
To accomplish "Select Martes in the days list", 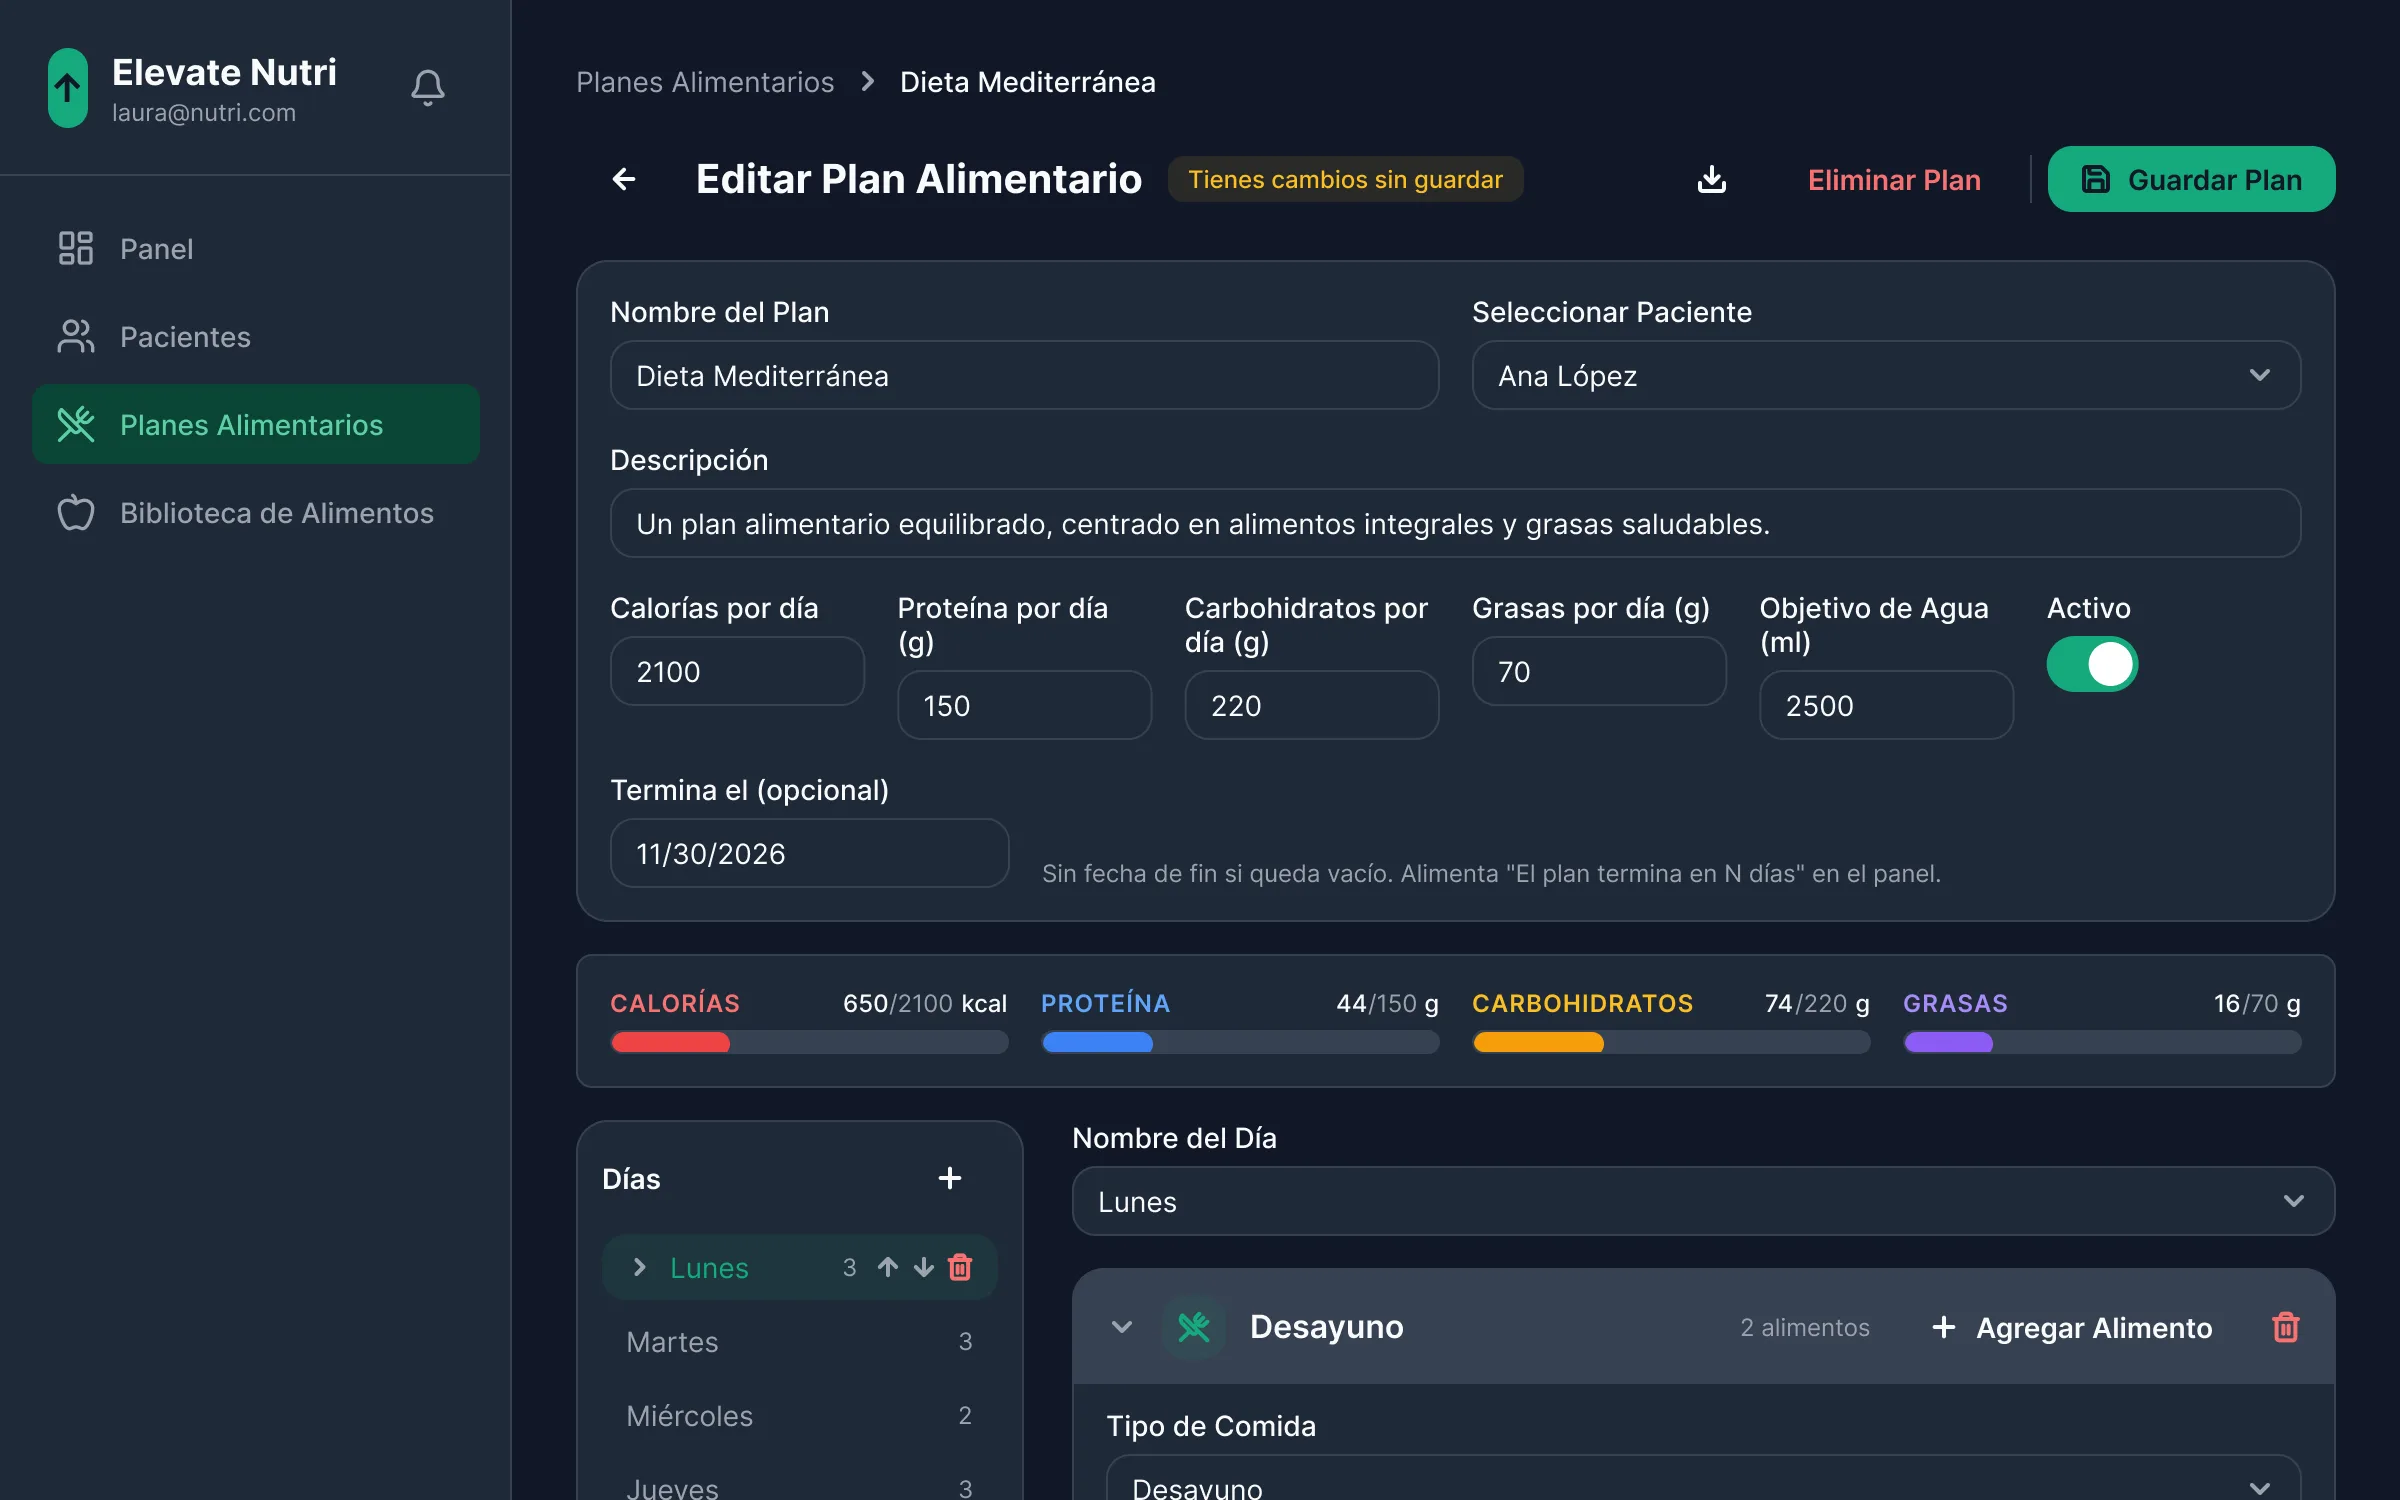I will pyautogui.click(x=800, y=1341).
